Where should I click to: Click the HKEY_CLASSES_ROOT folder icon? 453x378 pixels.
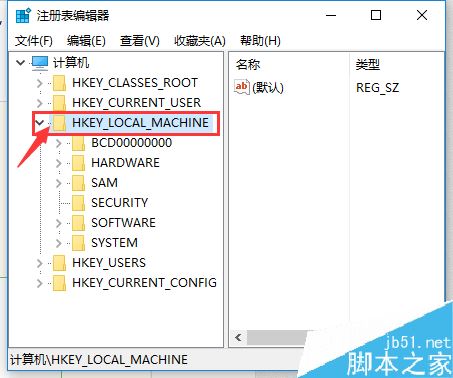pos(59,83)
